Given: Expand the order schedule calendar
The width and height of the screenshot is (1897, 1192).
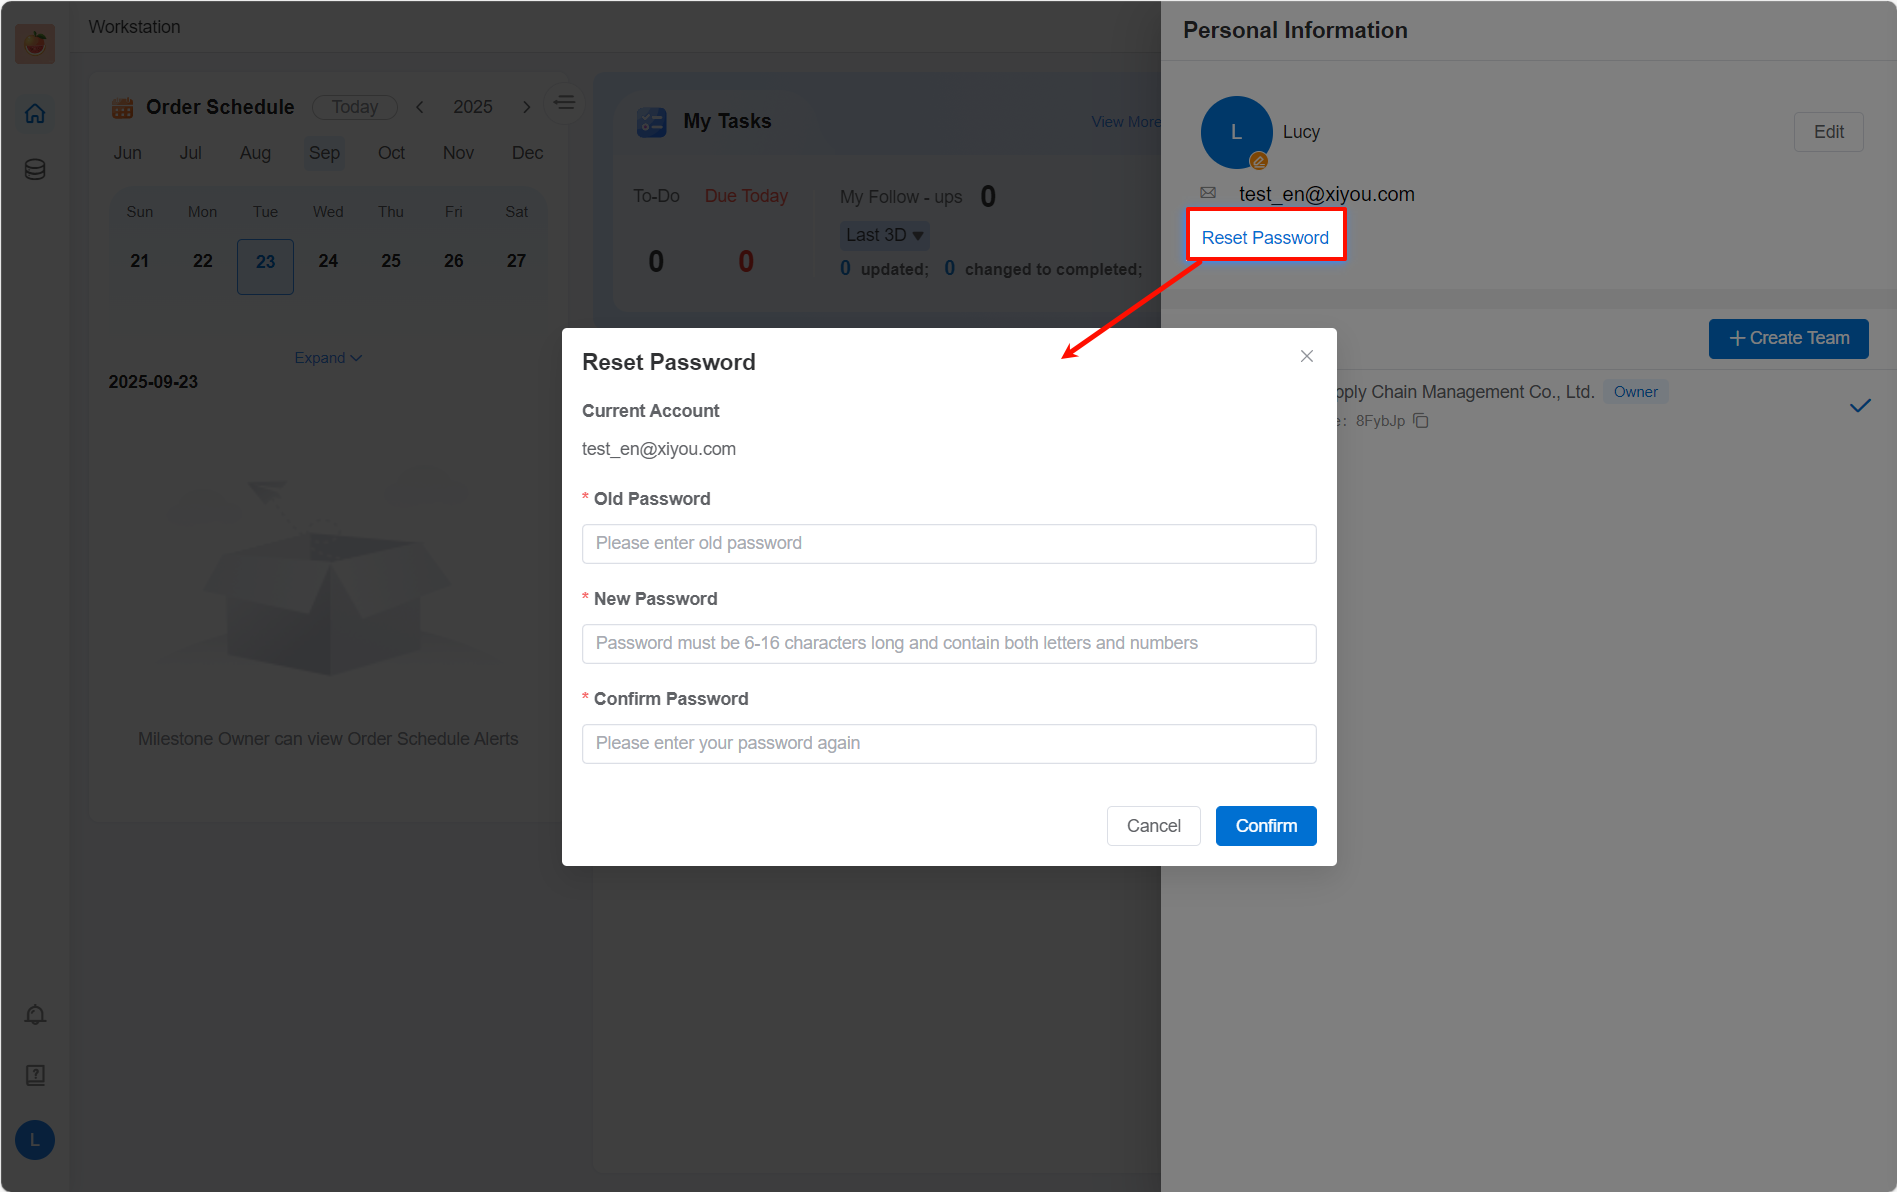Looking at the screenshot, I should tap(327, 358).
